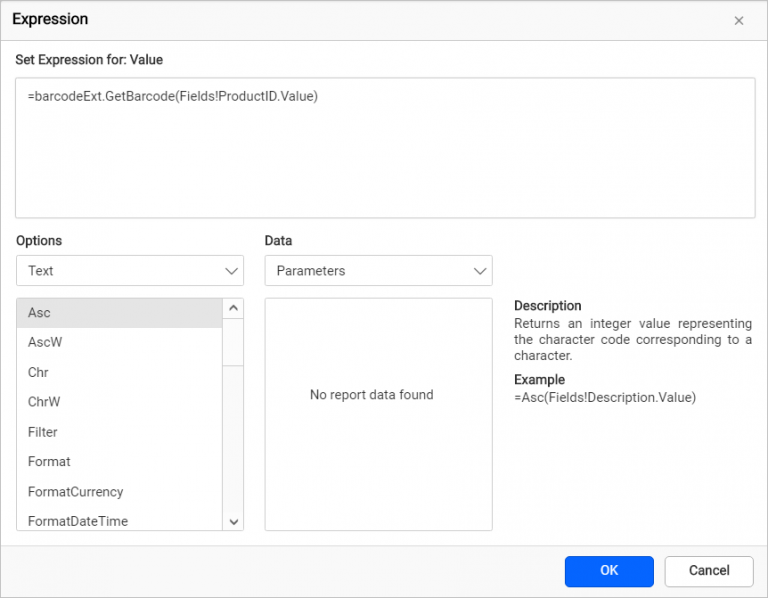Click the function list scroll up arrow
The height and width of the screenshot is (598, 768).
(234, 309)
